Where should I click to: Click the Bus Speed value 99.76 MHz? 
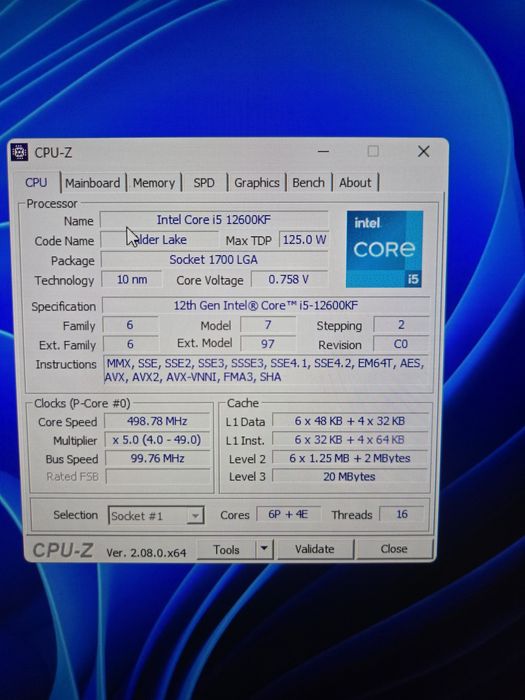(157, 458)
